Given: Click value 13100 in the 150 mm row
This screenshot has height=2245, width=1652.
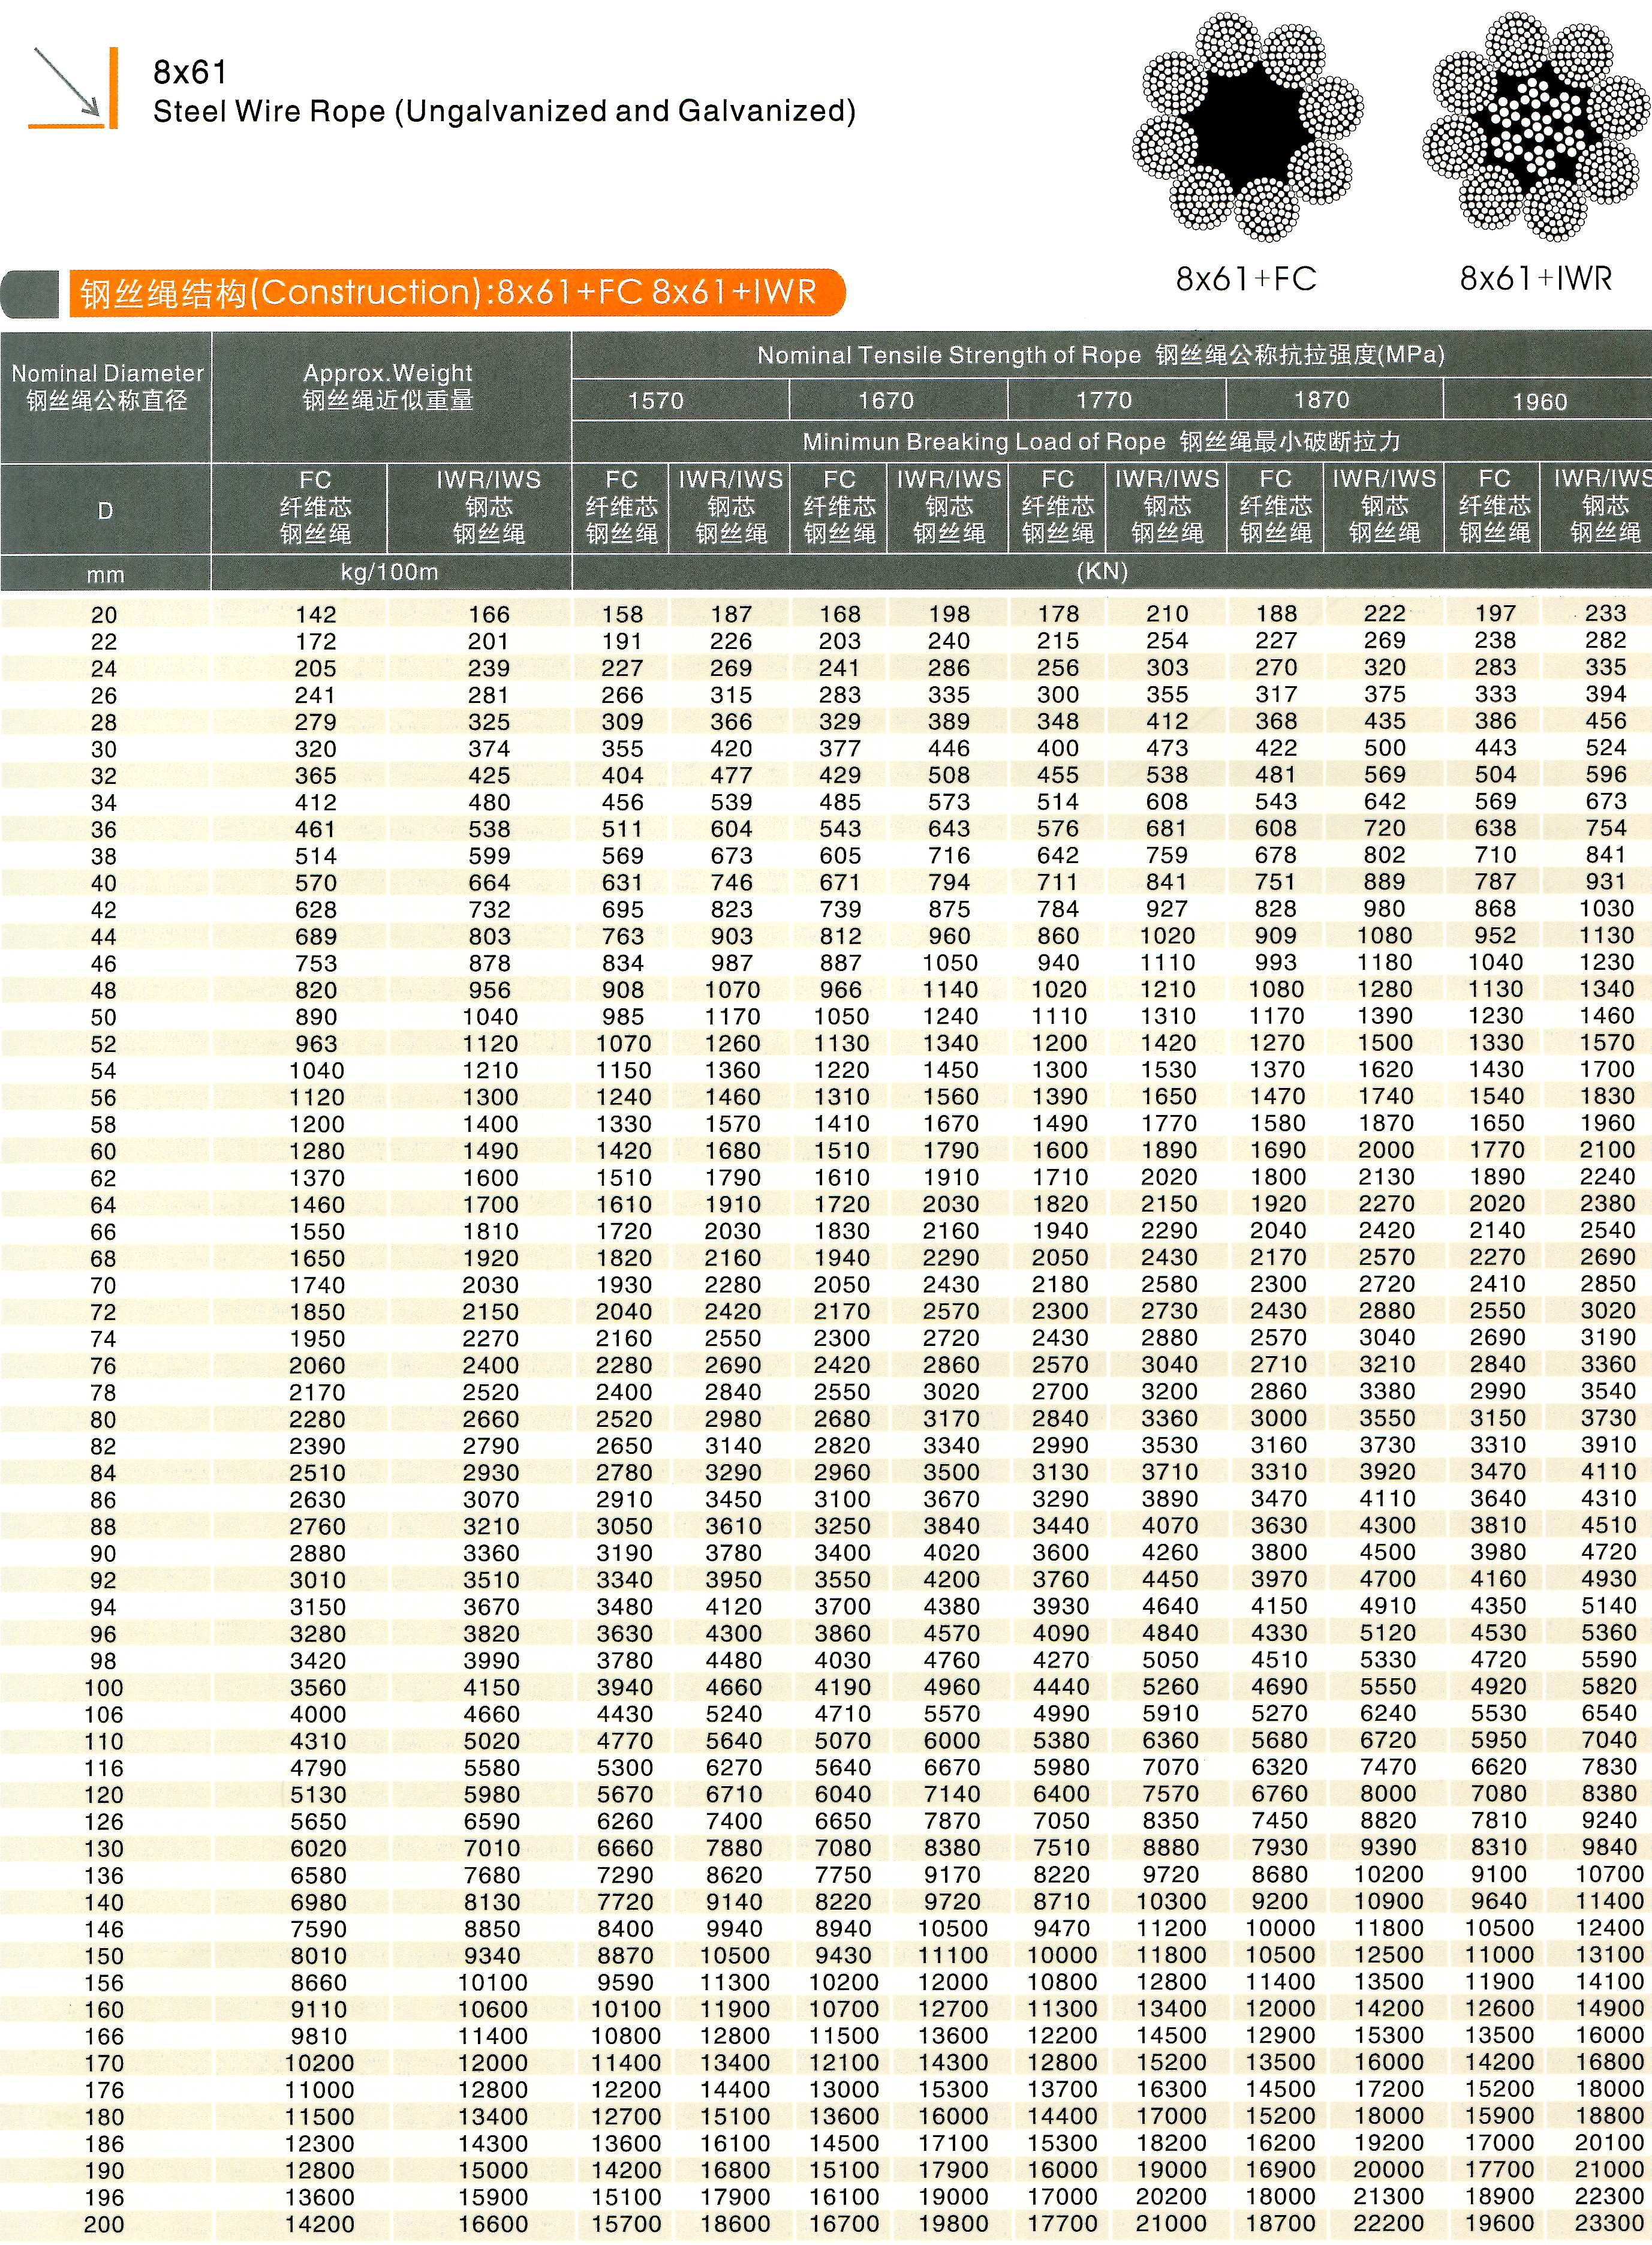Looking at the screenshot, I should point(1609,1955).
